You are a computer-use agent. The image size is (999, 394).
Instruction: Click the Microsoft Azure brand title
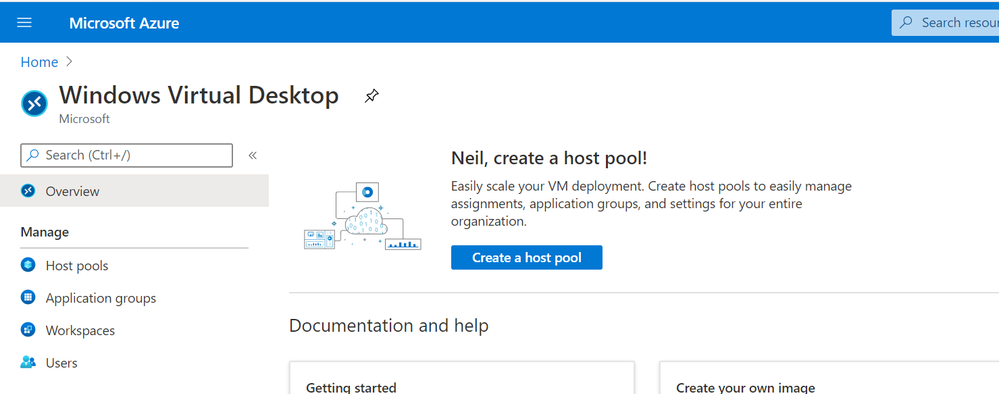pos(124,24)
